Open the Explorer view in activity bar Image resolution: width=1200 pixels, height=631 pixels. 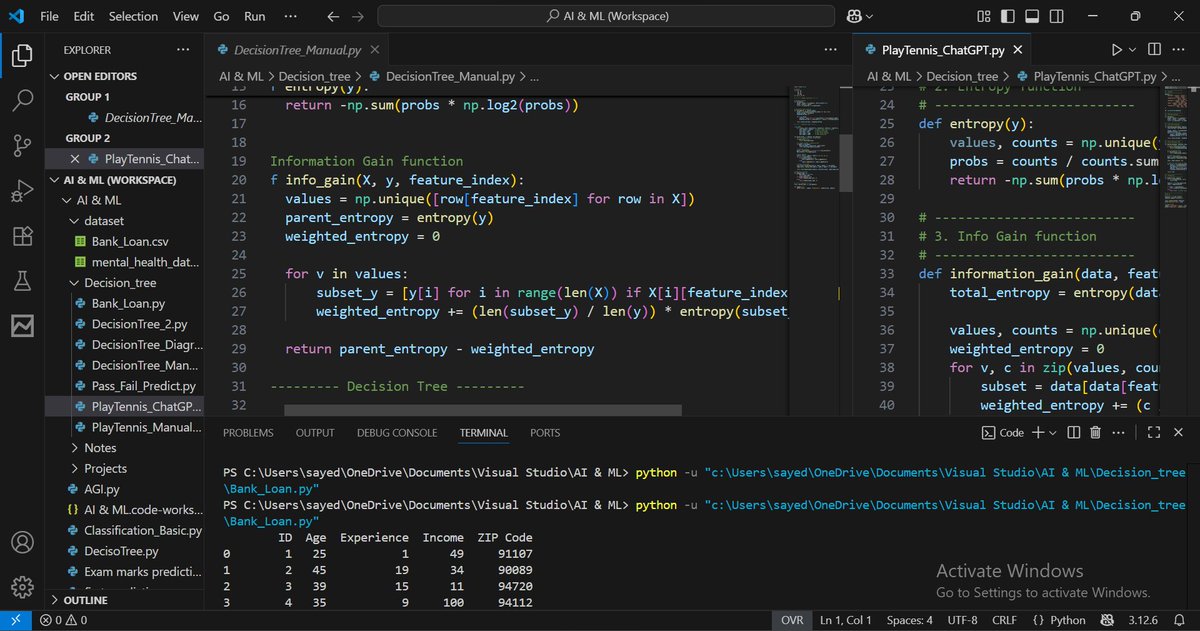click(x=22, y=56)
